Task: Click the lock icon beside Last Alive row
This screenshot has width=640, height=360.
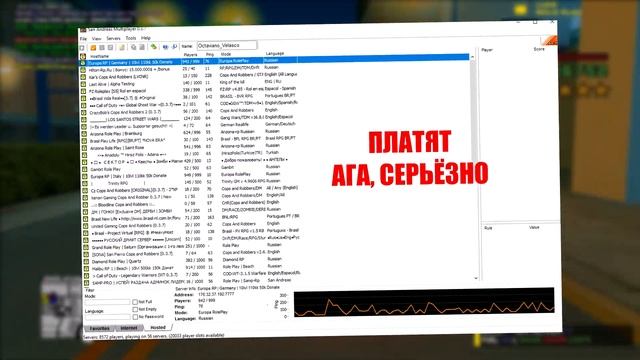Action: (x=83, y=84)
